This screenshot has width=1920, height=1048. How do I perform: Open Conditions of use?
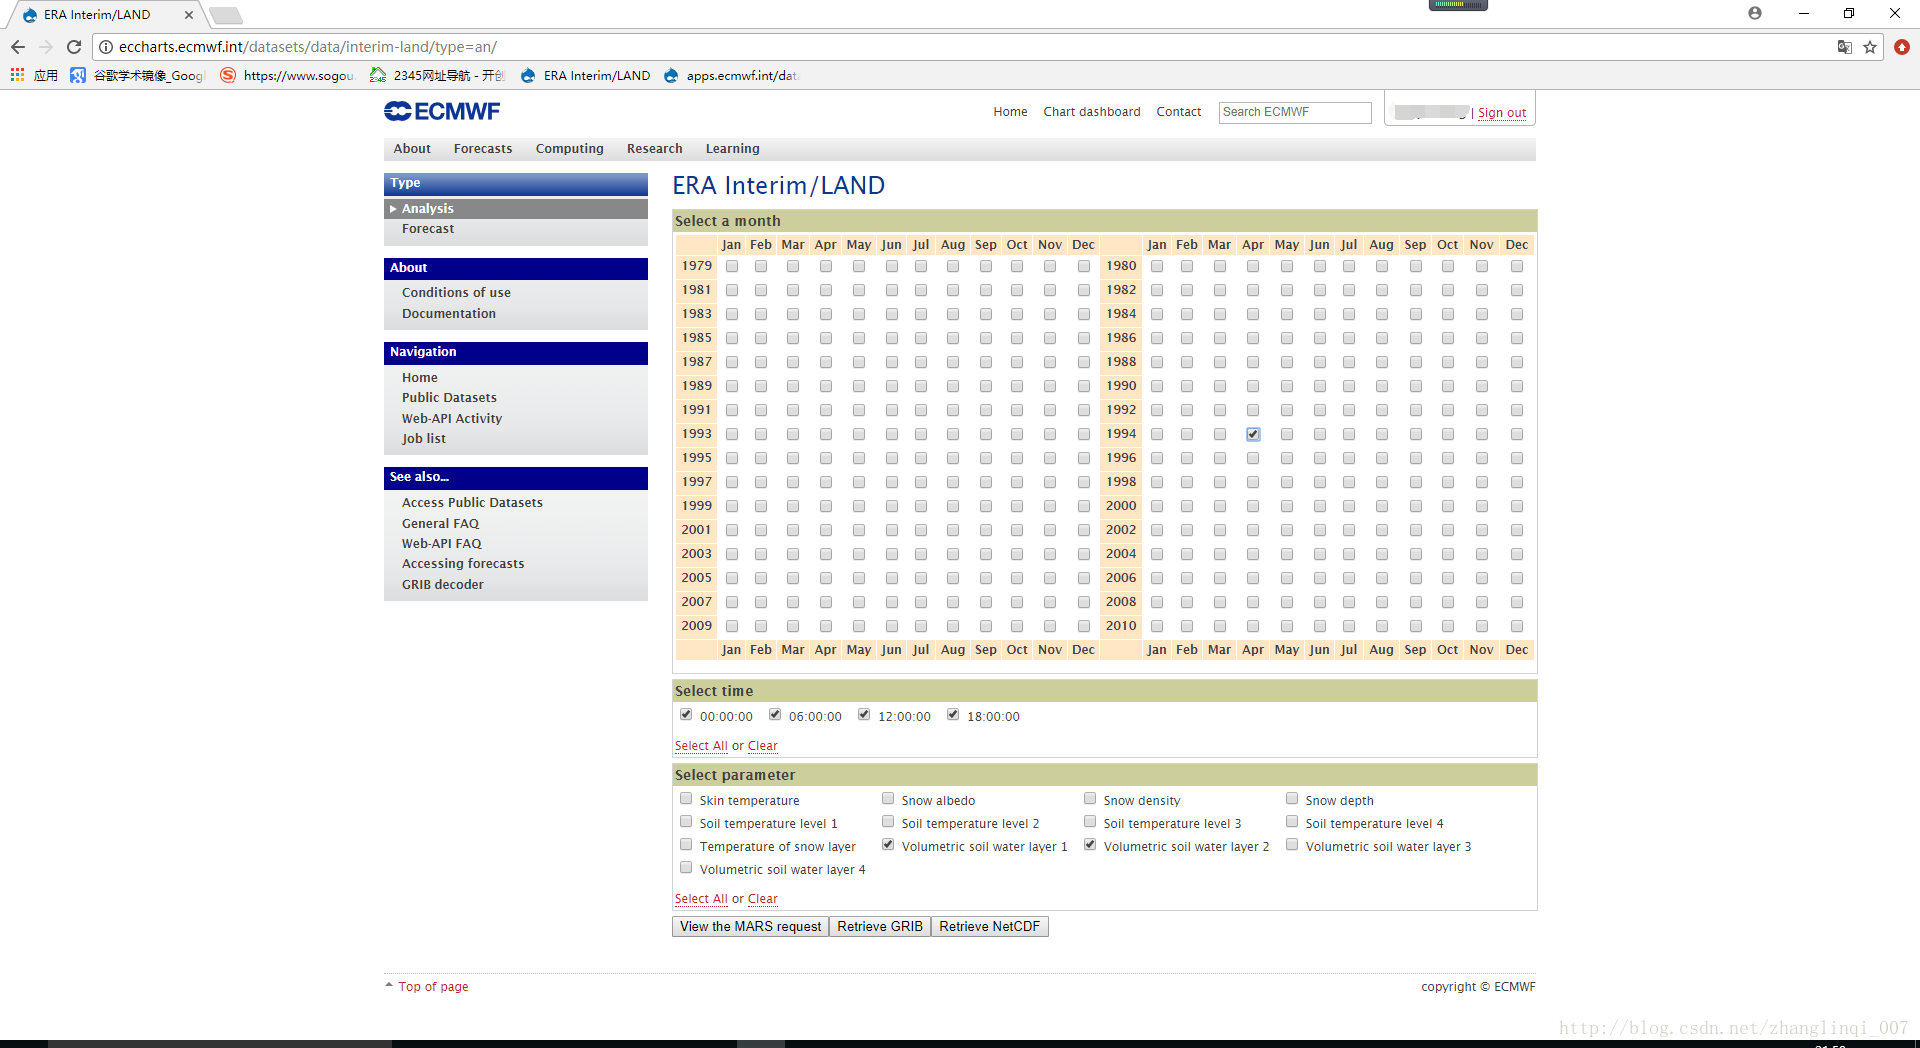tap(456, 293)
